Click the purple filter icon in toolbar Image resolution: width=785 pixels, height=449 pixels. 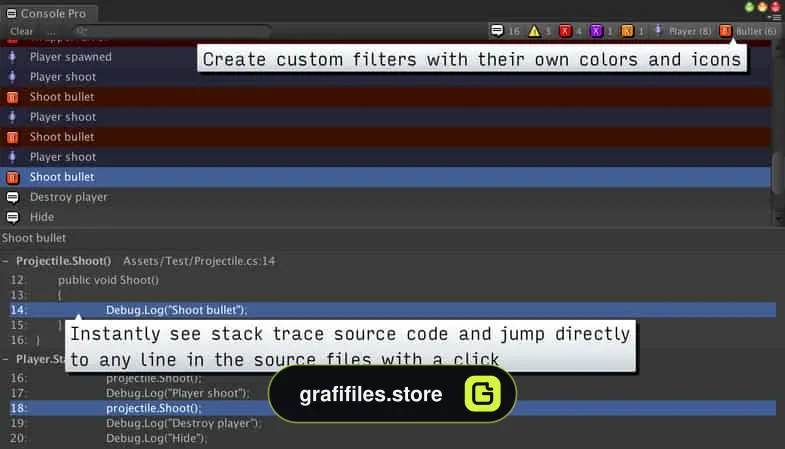[596, 31]
